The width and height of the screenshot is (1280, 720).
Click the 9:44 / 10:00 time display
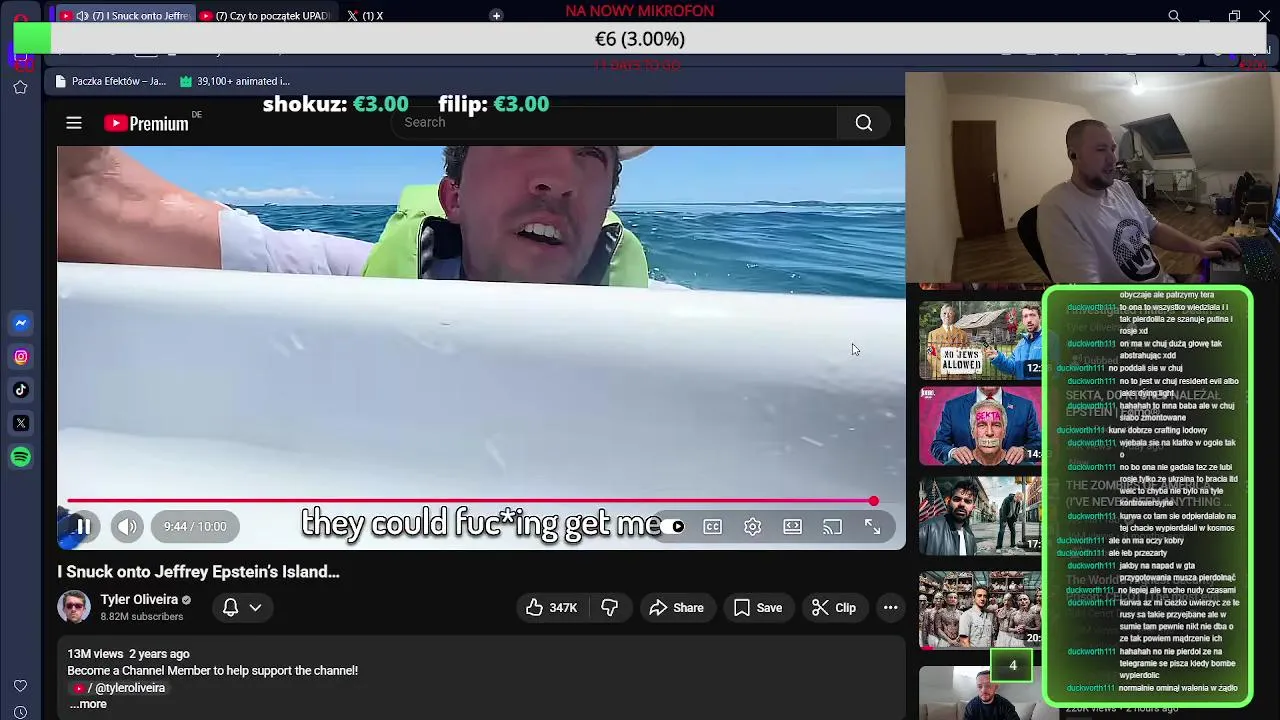click(x=195, y=526)
